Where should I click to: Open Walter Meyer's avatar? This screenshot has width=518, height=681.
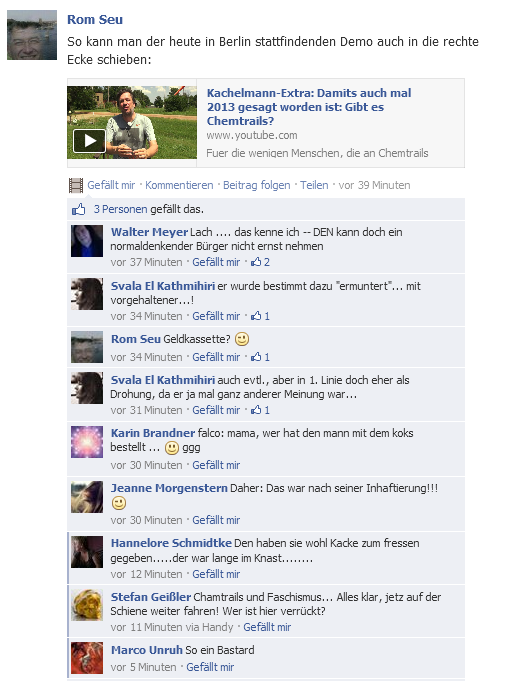87,241
